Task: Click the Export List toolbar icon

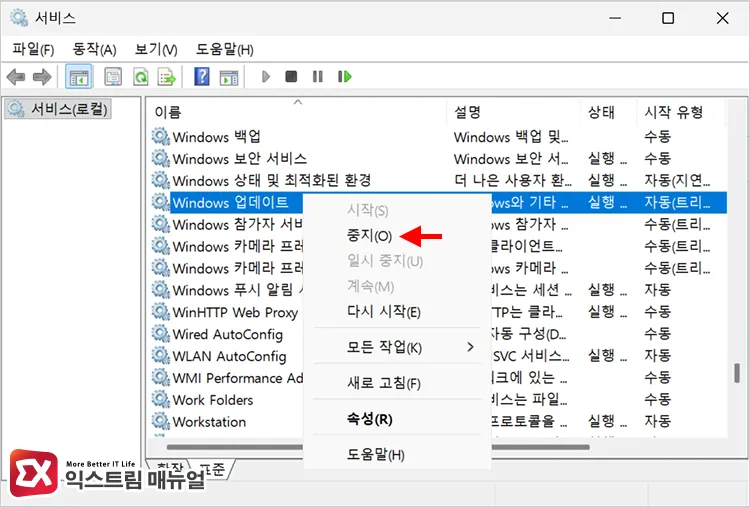Action: tap(167, 77)
